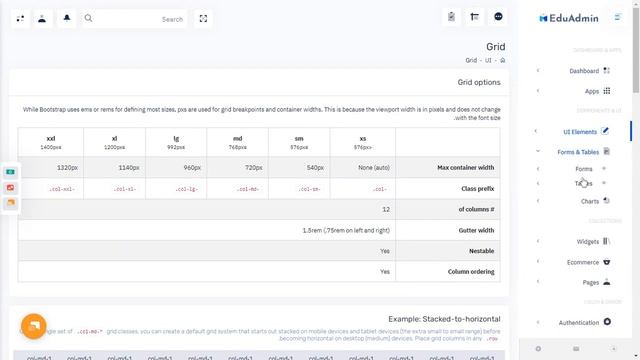Click the Example: Stacked-to-horizontal heading
Screen dimensions: 640x360
(x=444, y=319)
